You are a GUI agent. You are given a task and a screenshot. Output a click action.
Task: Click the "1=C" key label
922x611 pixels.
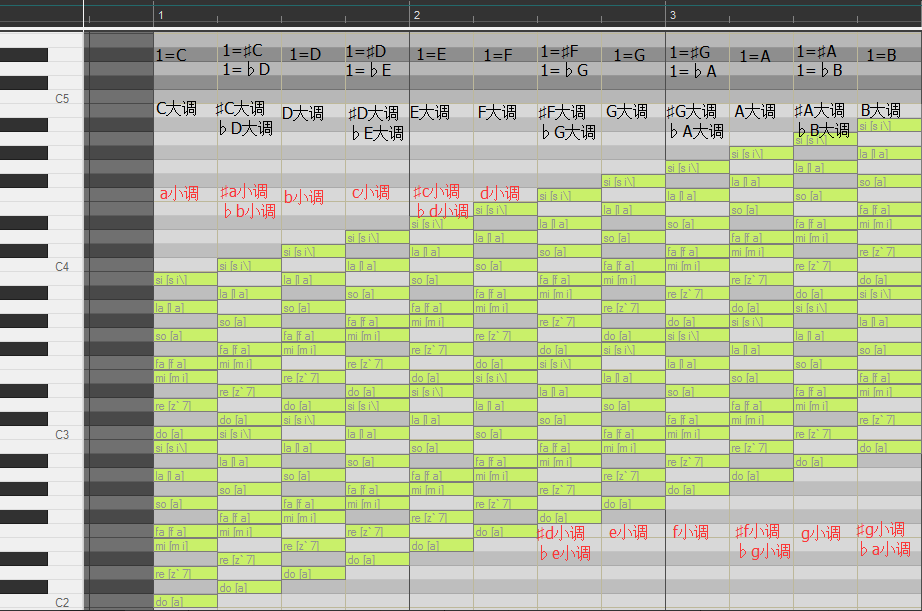pyautogui.click(x=171, y=55)
